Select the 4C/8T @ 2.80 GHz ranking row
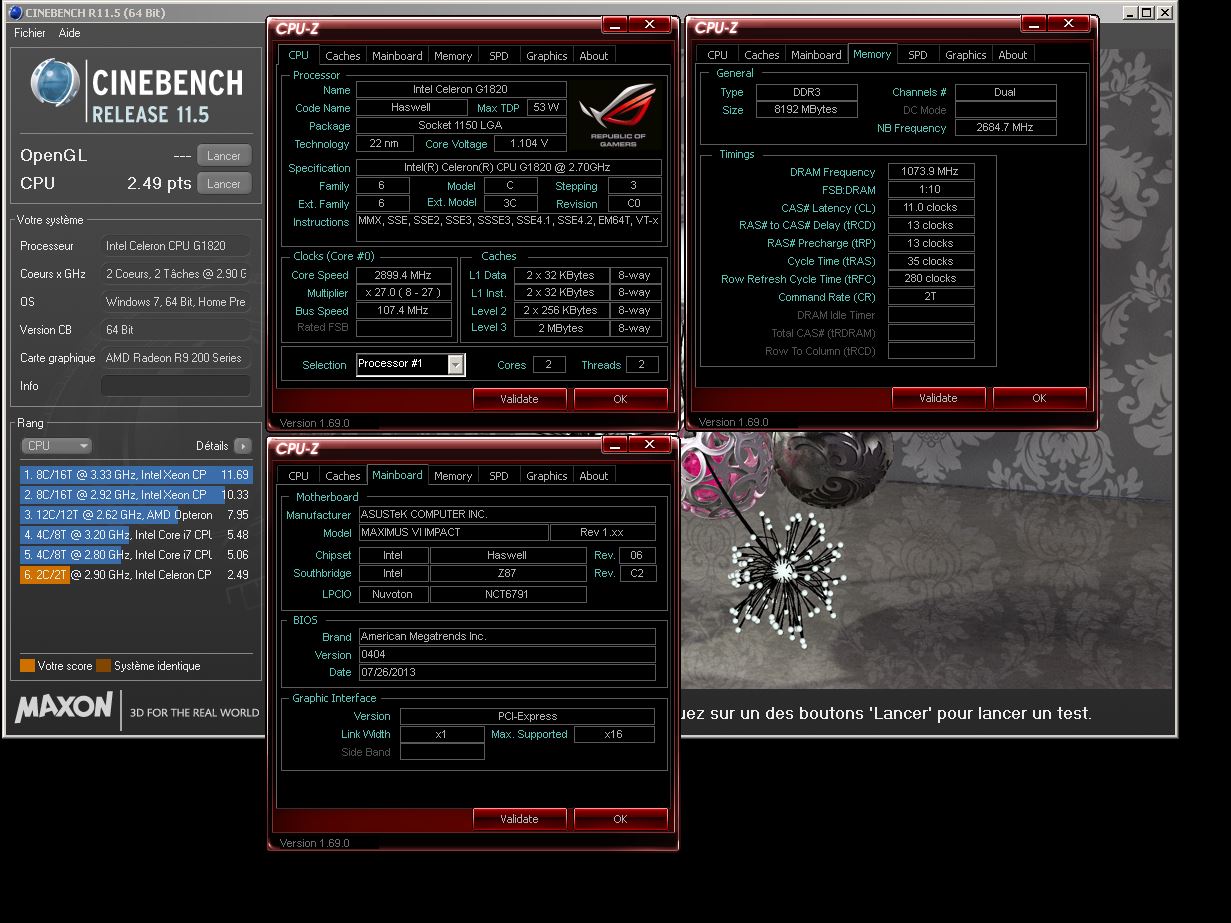1231x923 pixels. click(136, 555)
